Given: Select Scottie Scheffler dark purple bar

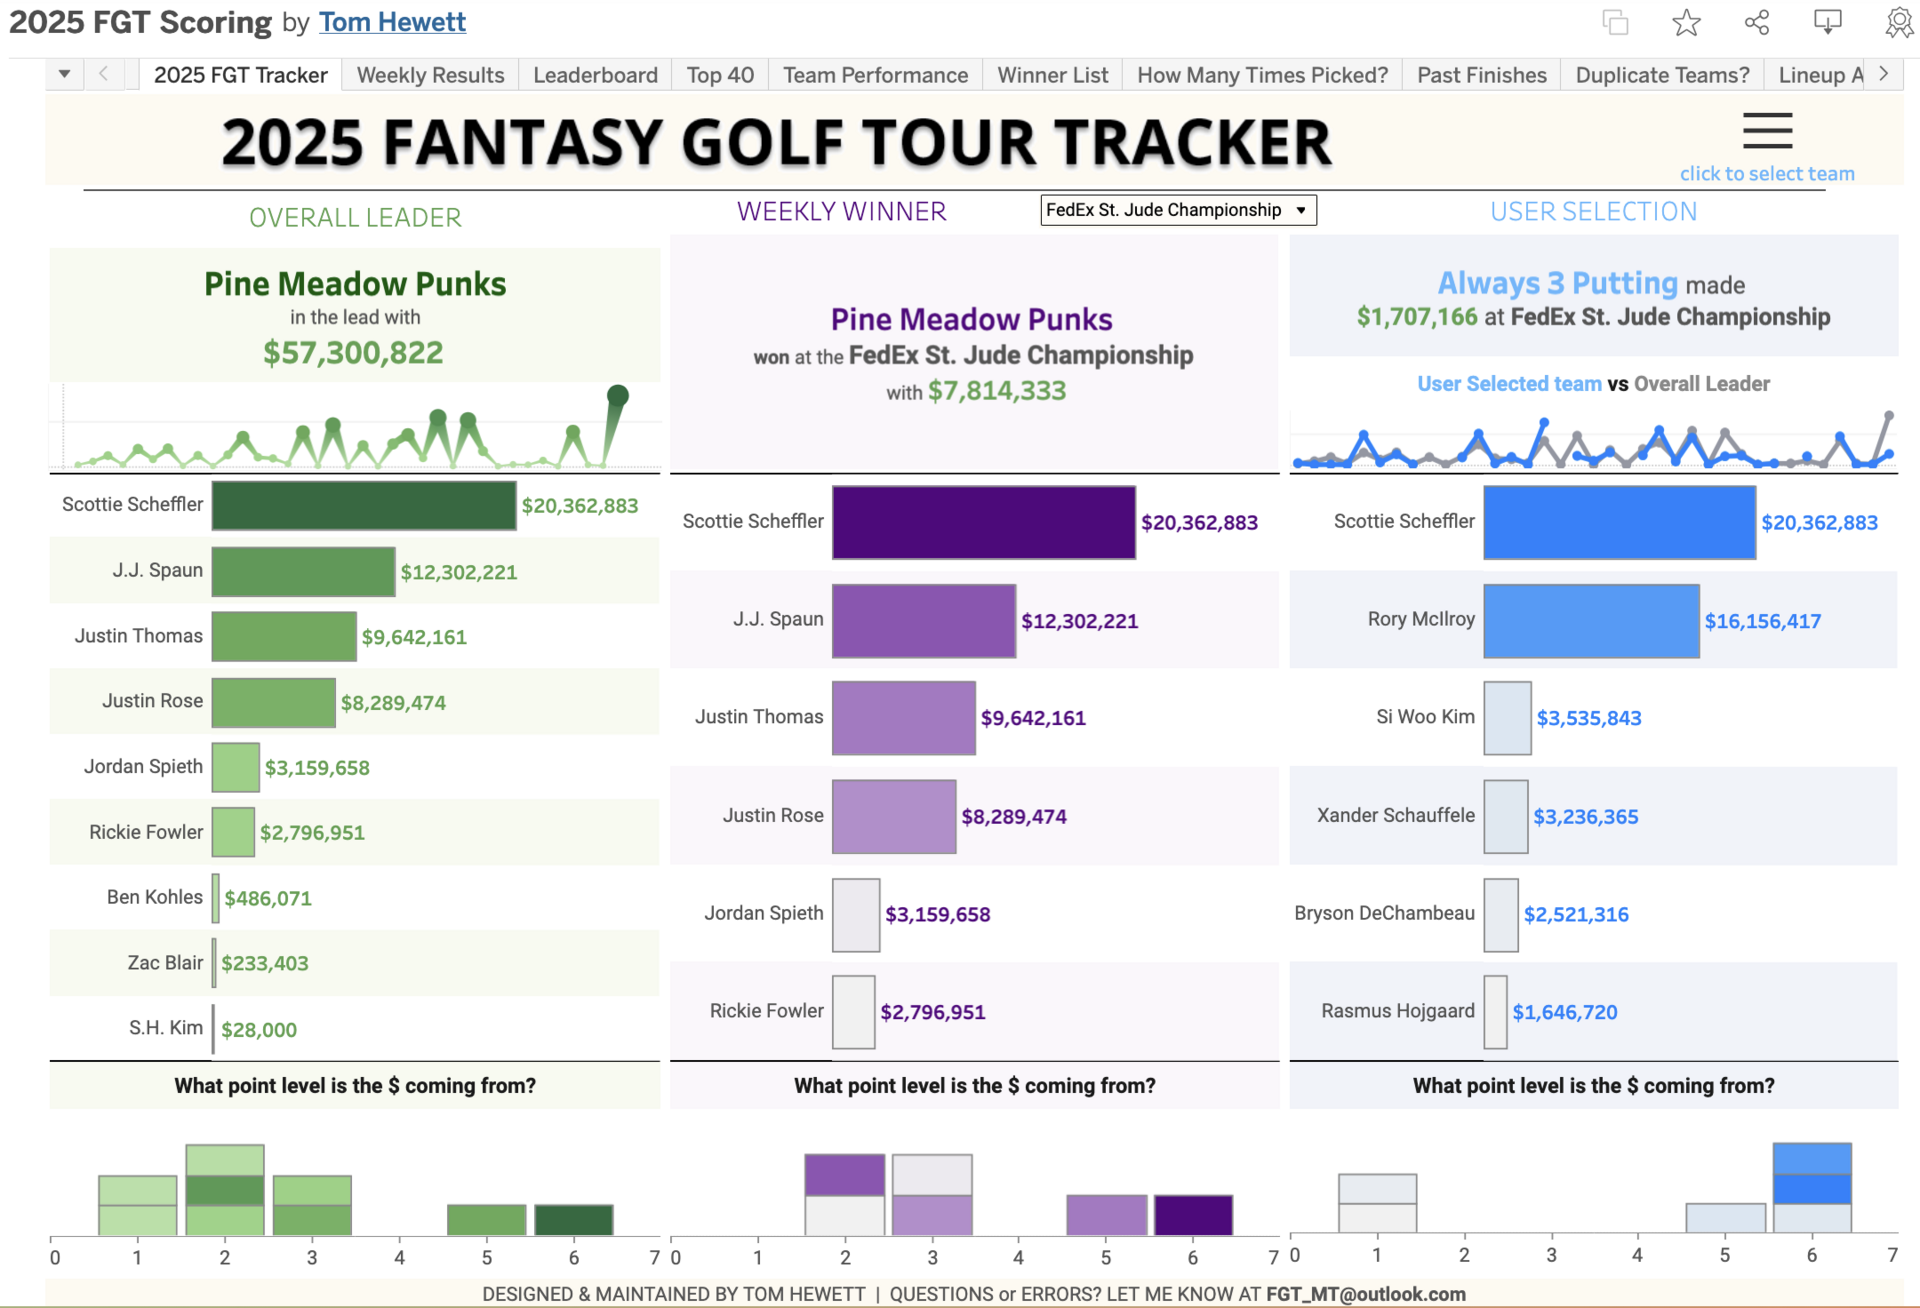Looking at the screenshot, I should click(983, 522).
